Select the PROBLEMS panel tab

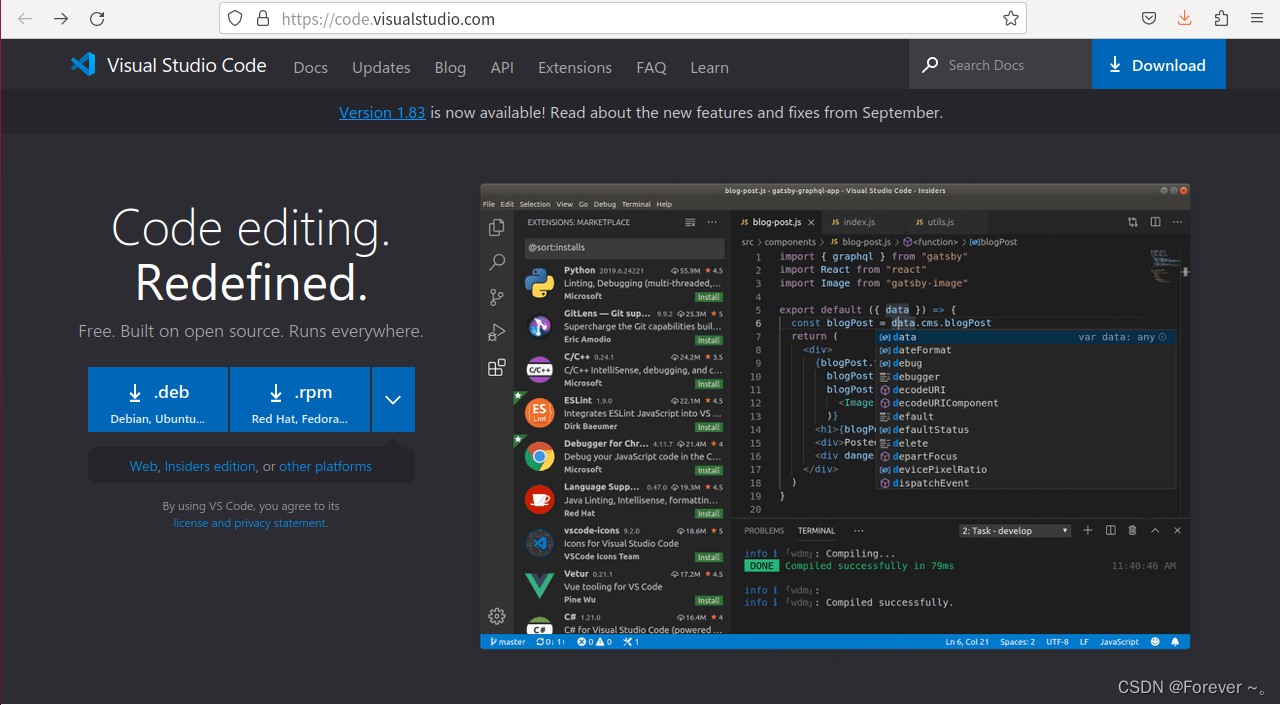point(764,531)
